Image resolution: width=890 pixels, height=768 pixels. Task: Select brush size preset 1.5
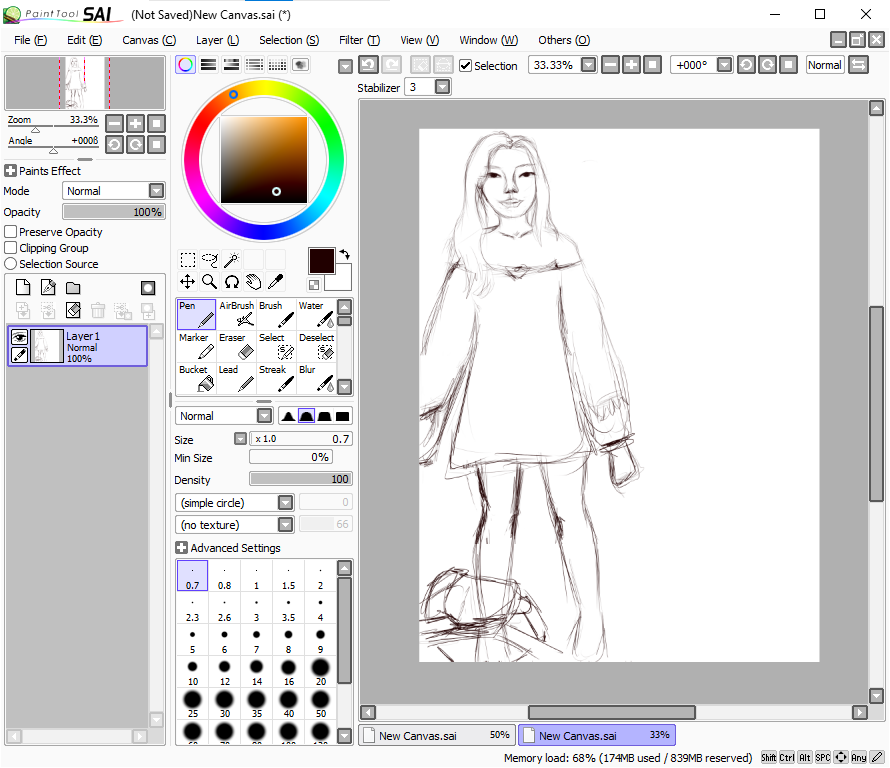coord(288,576)
